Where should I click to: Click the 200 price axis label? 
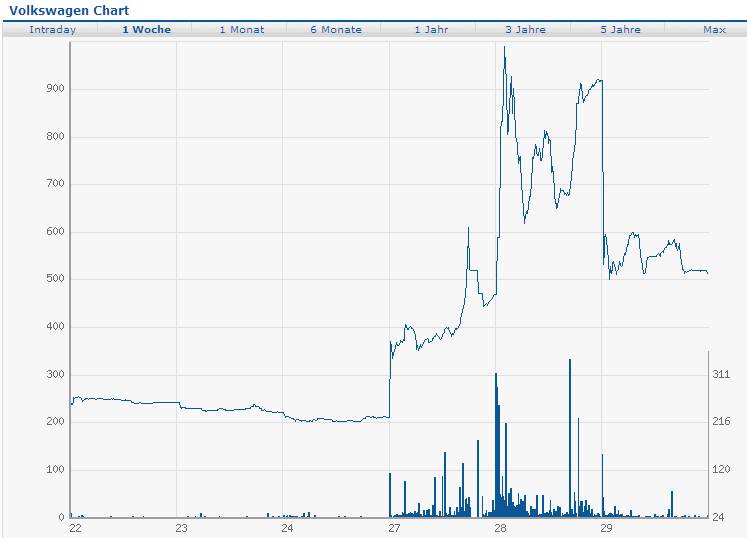point(55,421)
